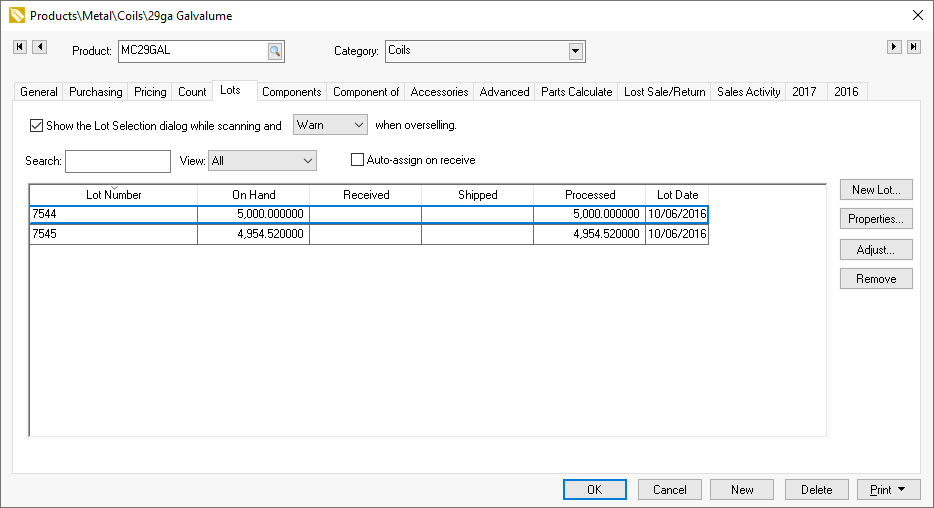Open the Components tab
934x508 pixels.
click(x=291, y=92)
